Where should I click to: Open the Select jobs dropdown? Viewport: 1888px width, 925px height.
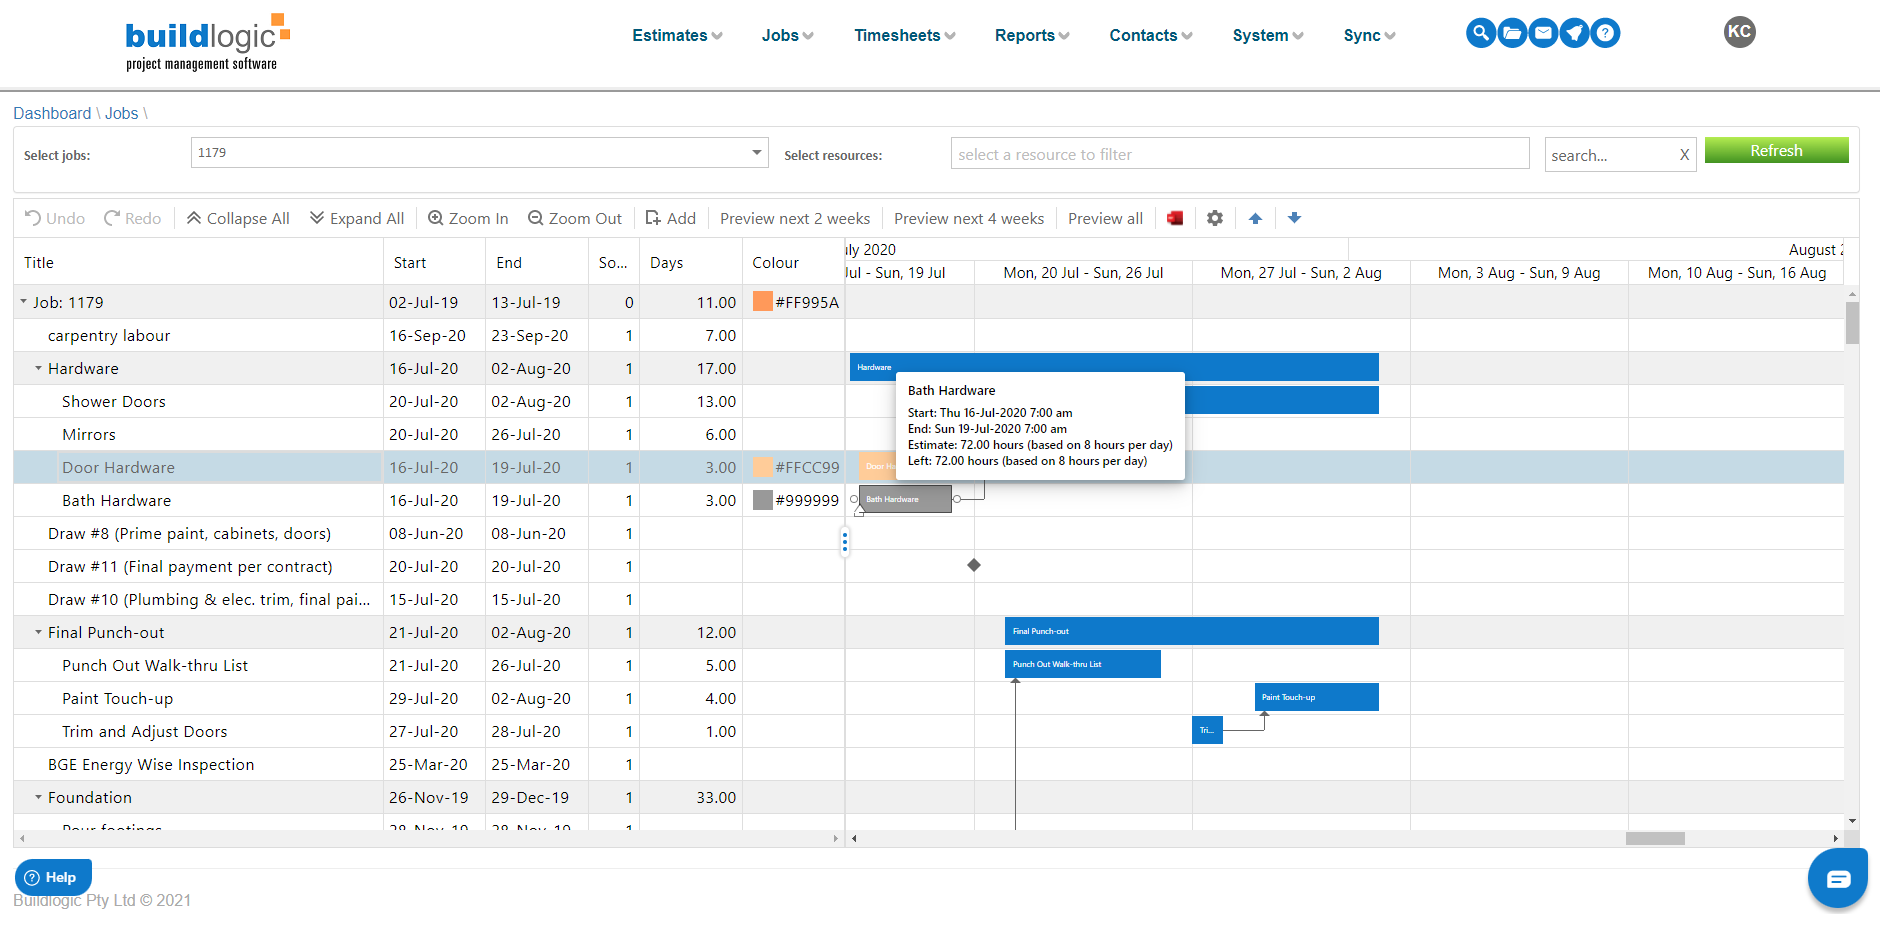point(756,152)
